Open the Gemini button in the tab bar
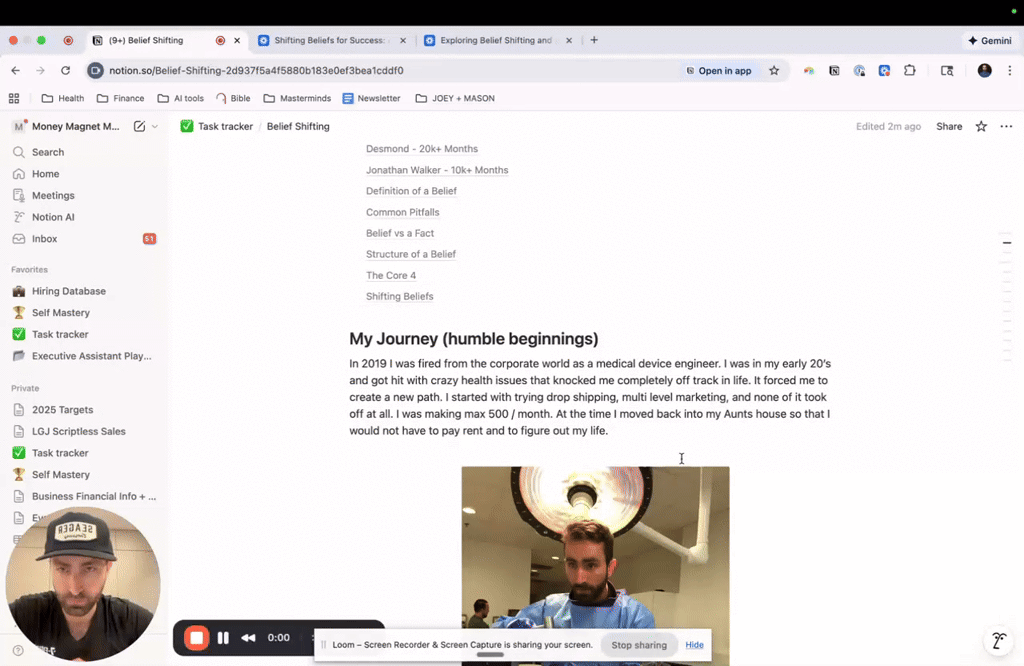This screenshot has height=666, width=1024. (990, 40)
